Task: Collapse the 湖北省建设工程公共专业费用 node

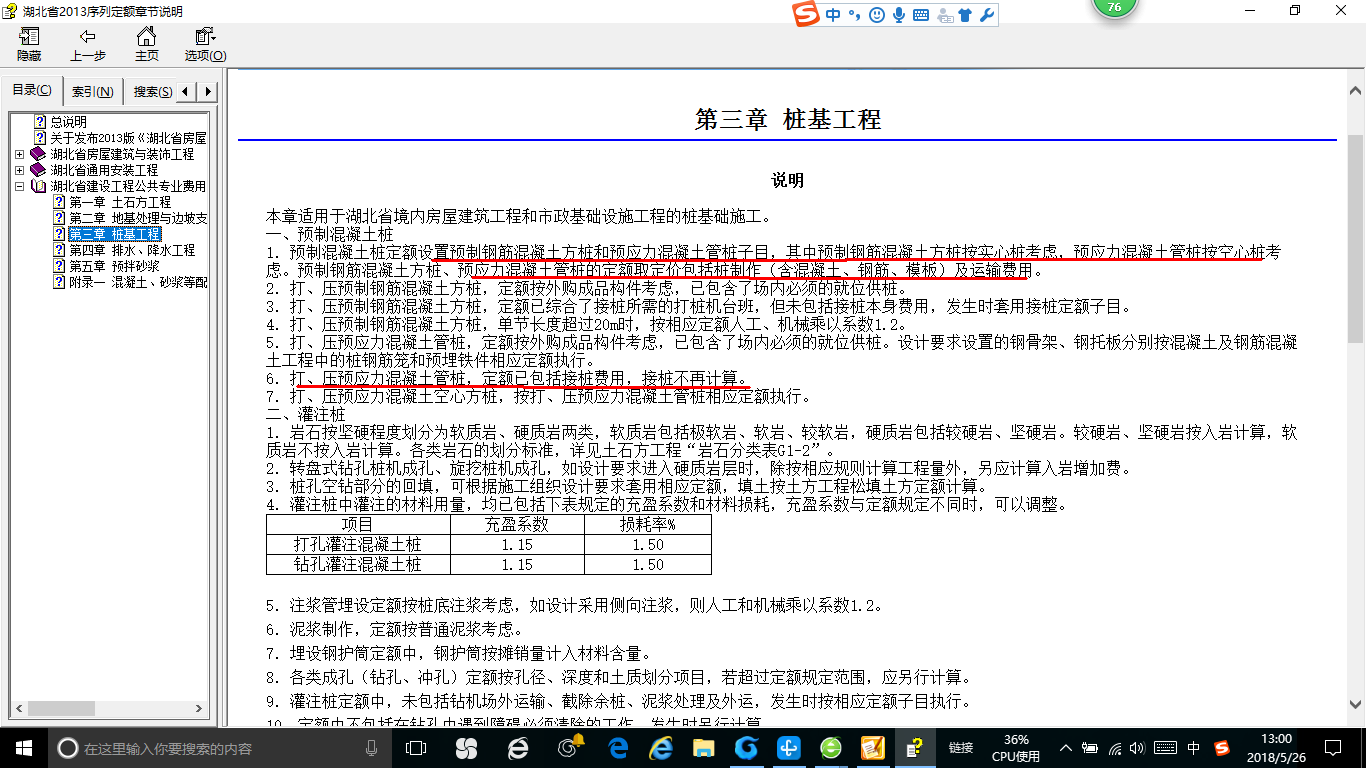Action: click(x=20, y=186)
